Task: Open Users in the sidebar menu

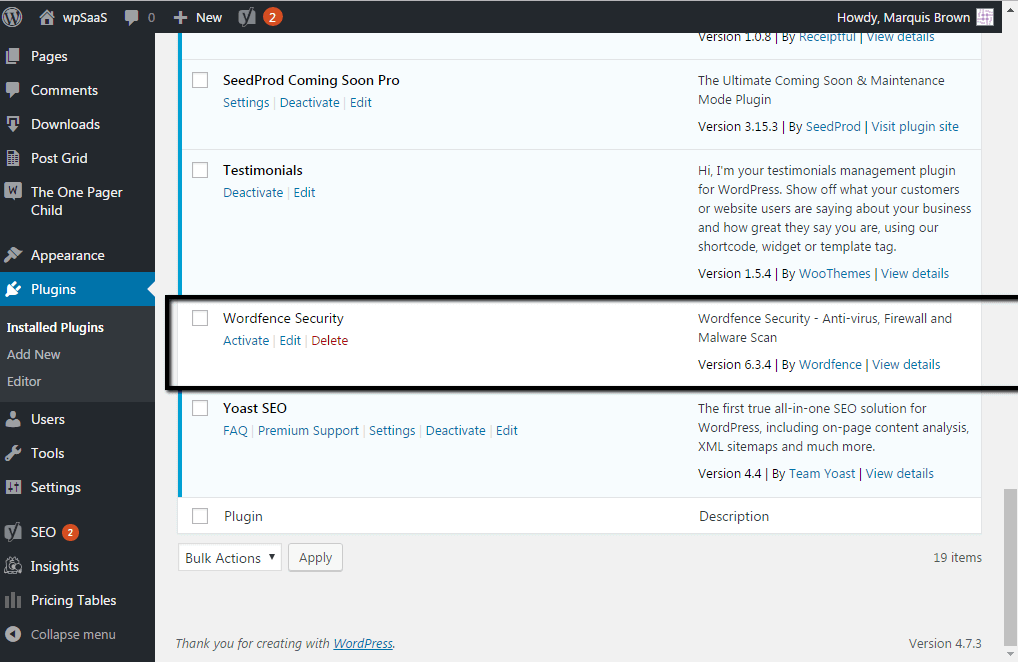Action: (48, 419)
